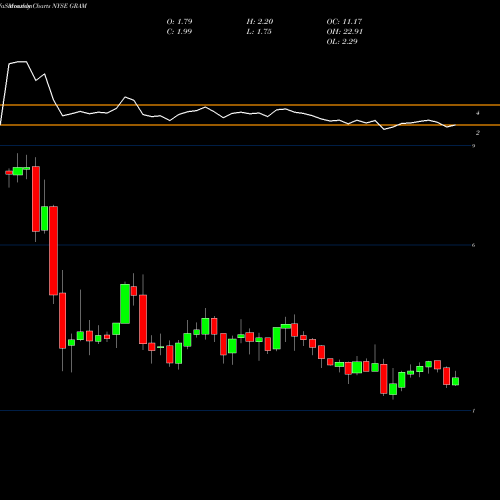Screen dimensions: 500x500
Task: Click the price axis label '6'
Action: [473, 245]
